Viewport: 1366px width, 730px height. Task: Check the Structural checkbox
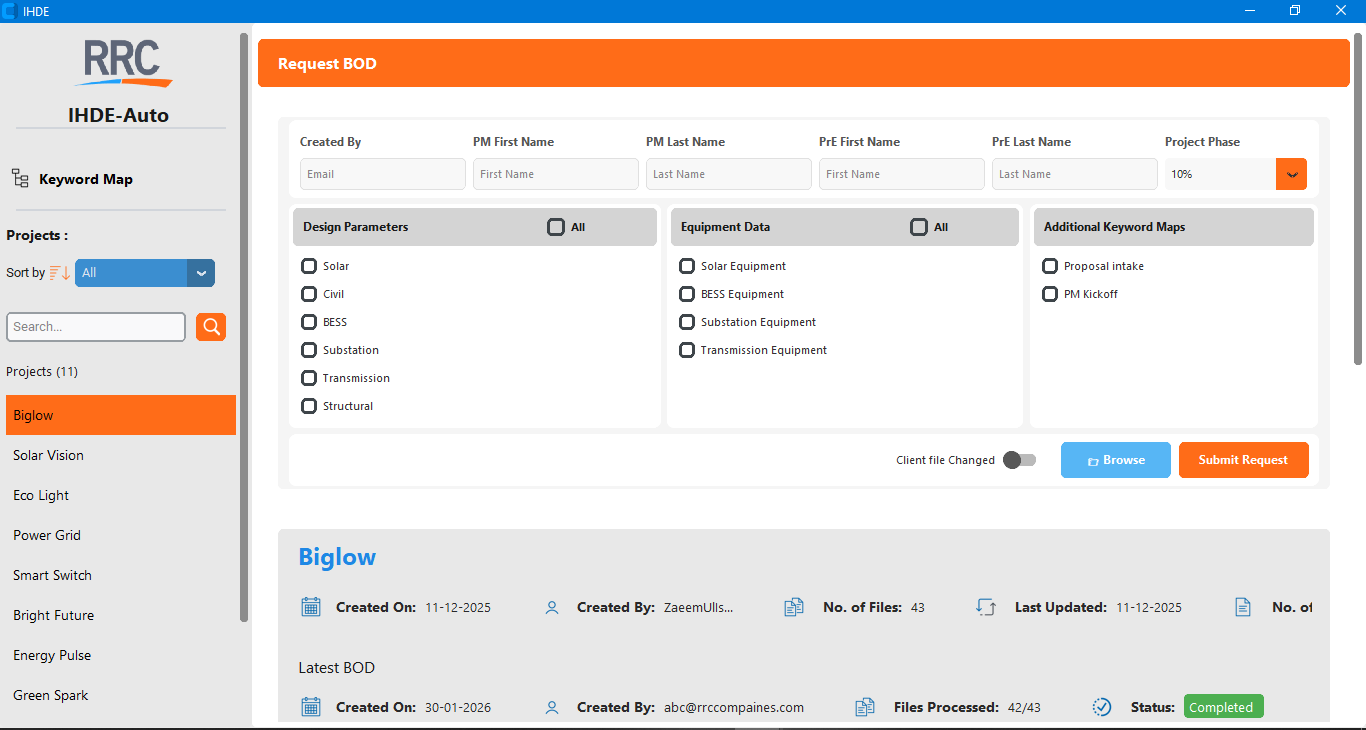(309, 406)
